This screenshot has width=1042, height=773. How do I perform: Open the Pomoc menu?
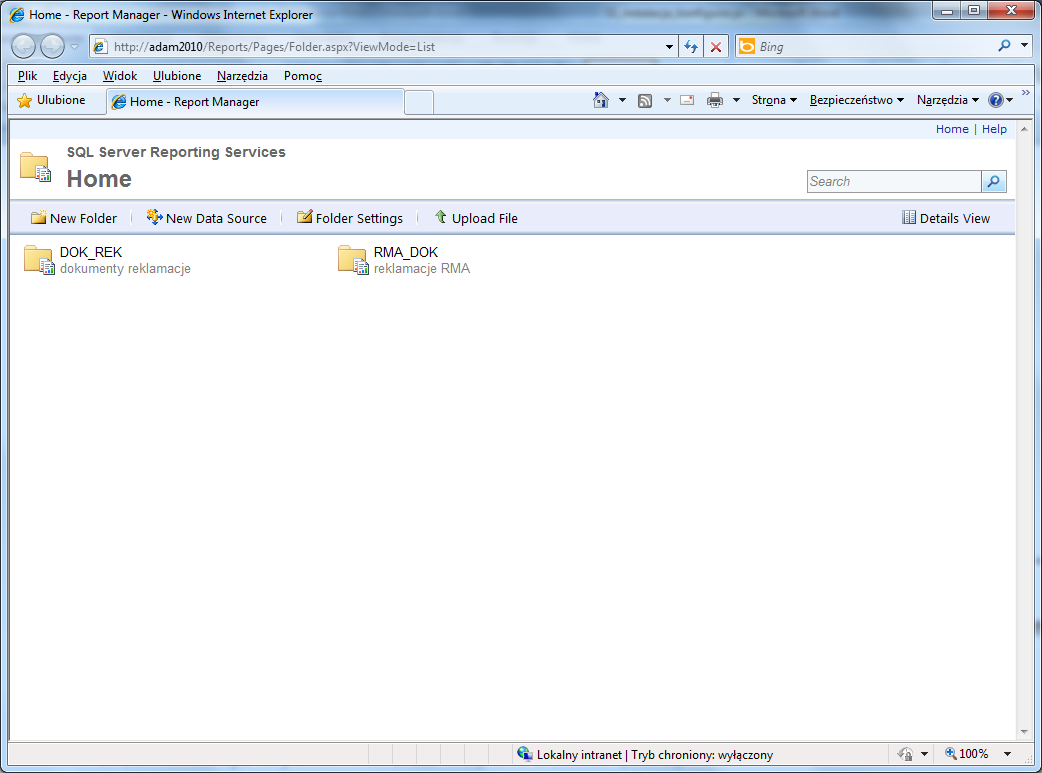303,76
